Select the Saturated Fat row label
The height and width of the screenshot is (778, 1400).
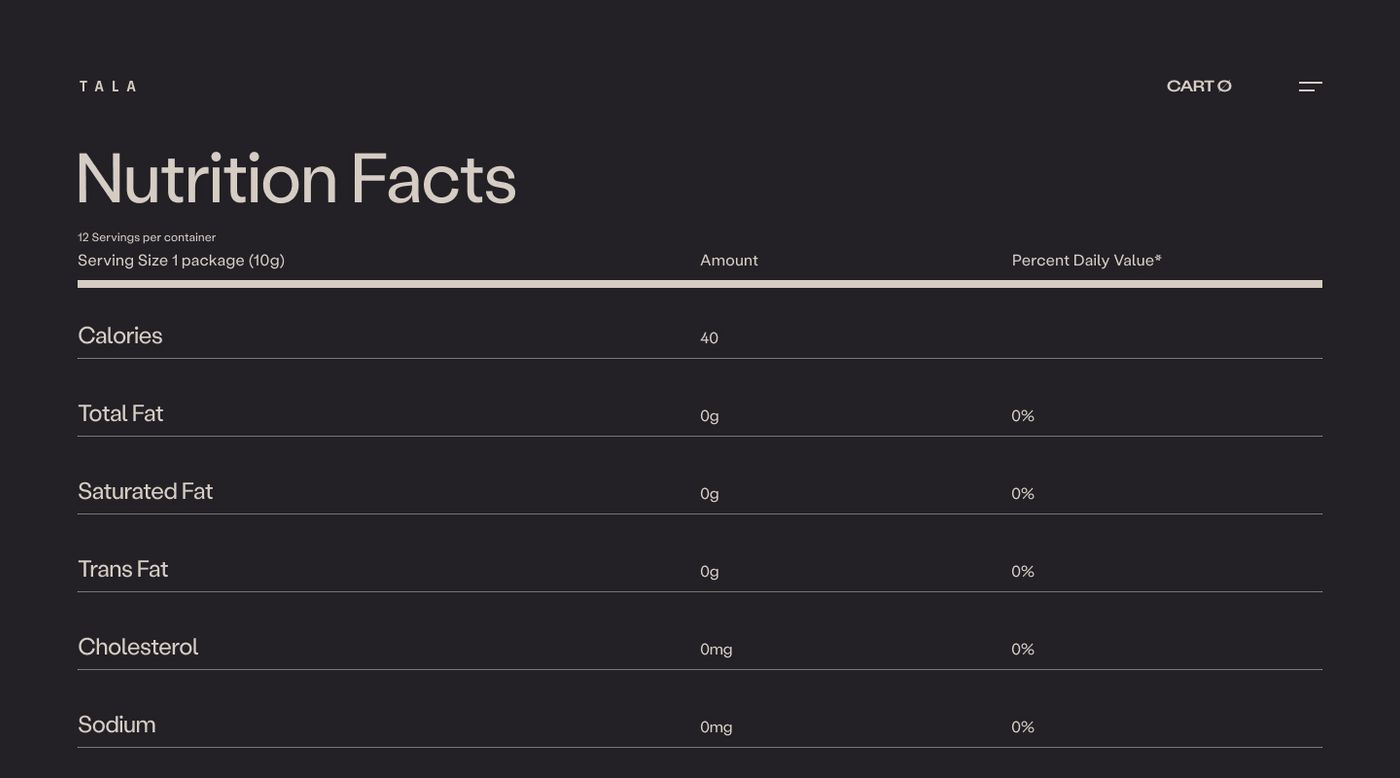click(145, 491)
